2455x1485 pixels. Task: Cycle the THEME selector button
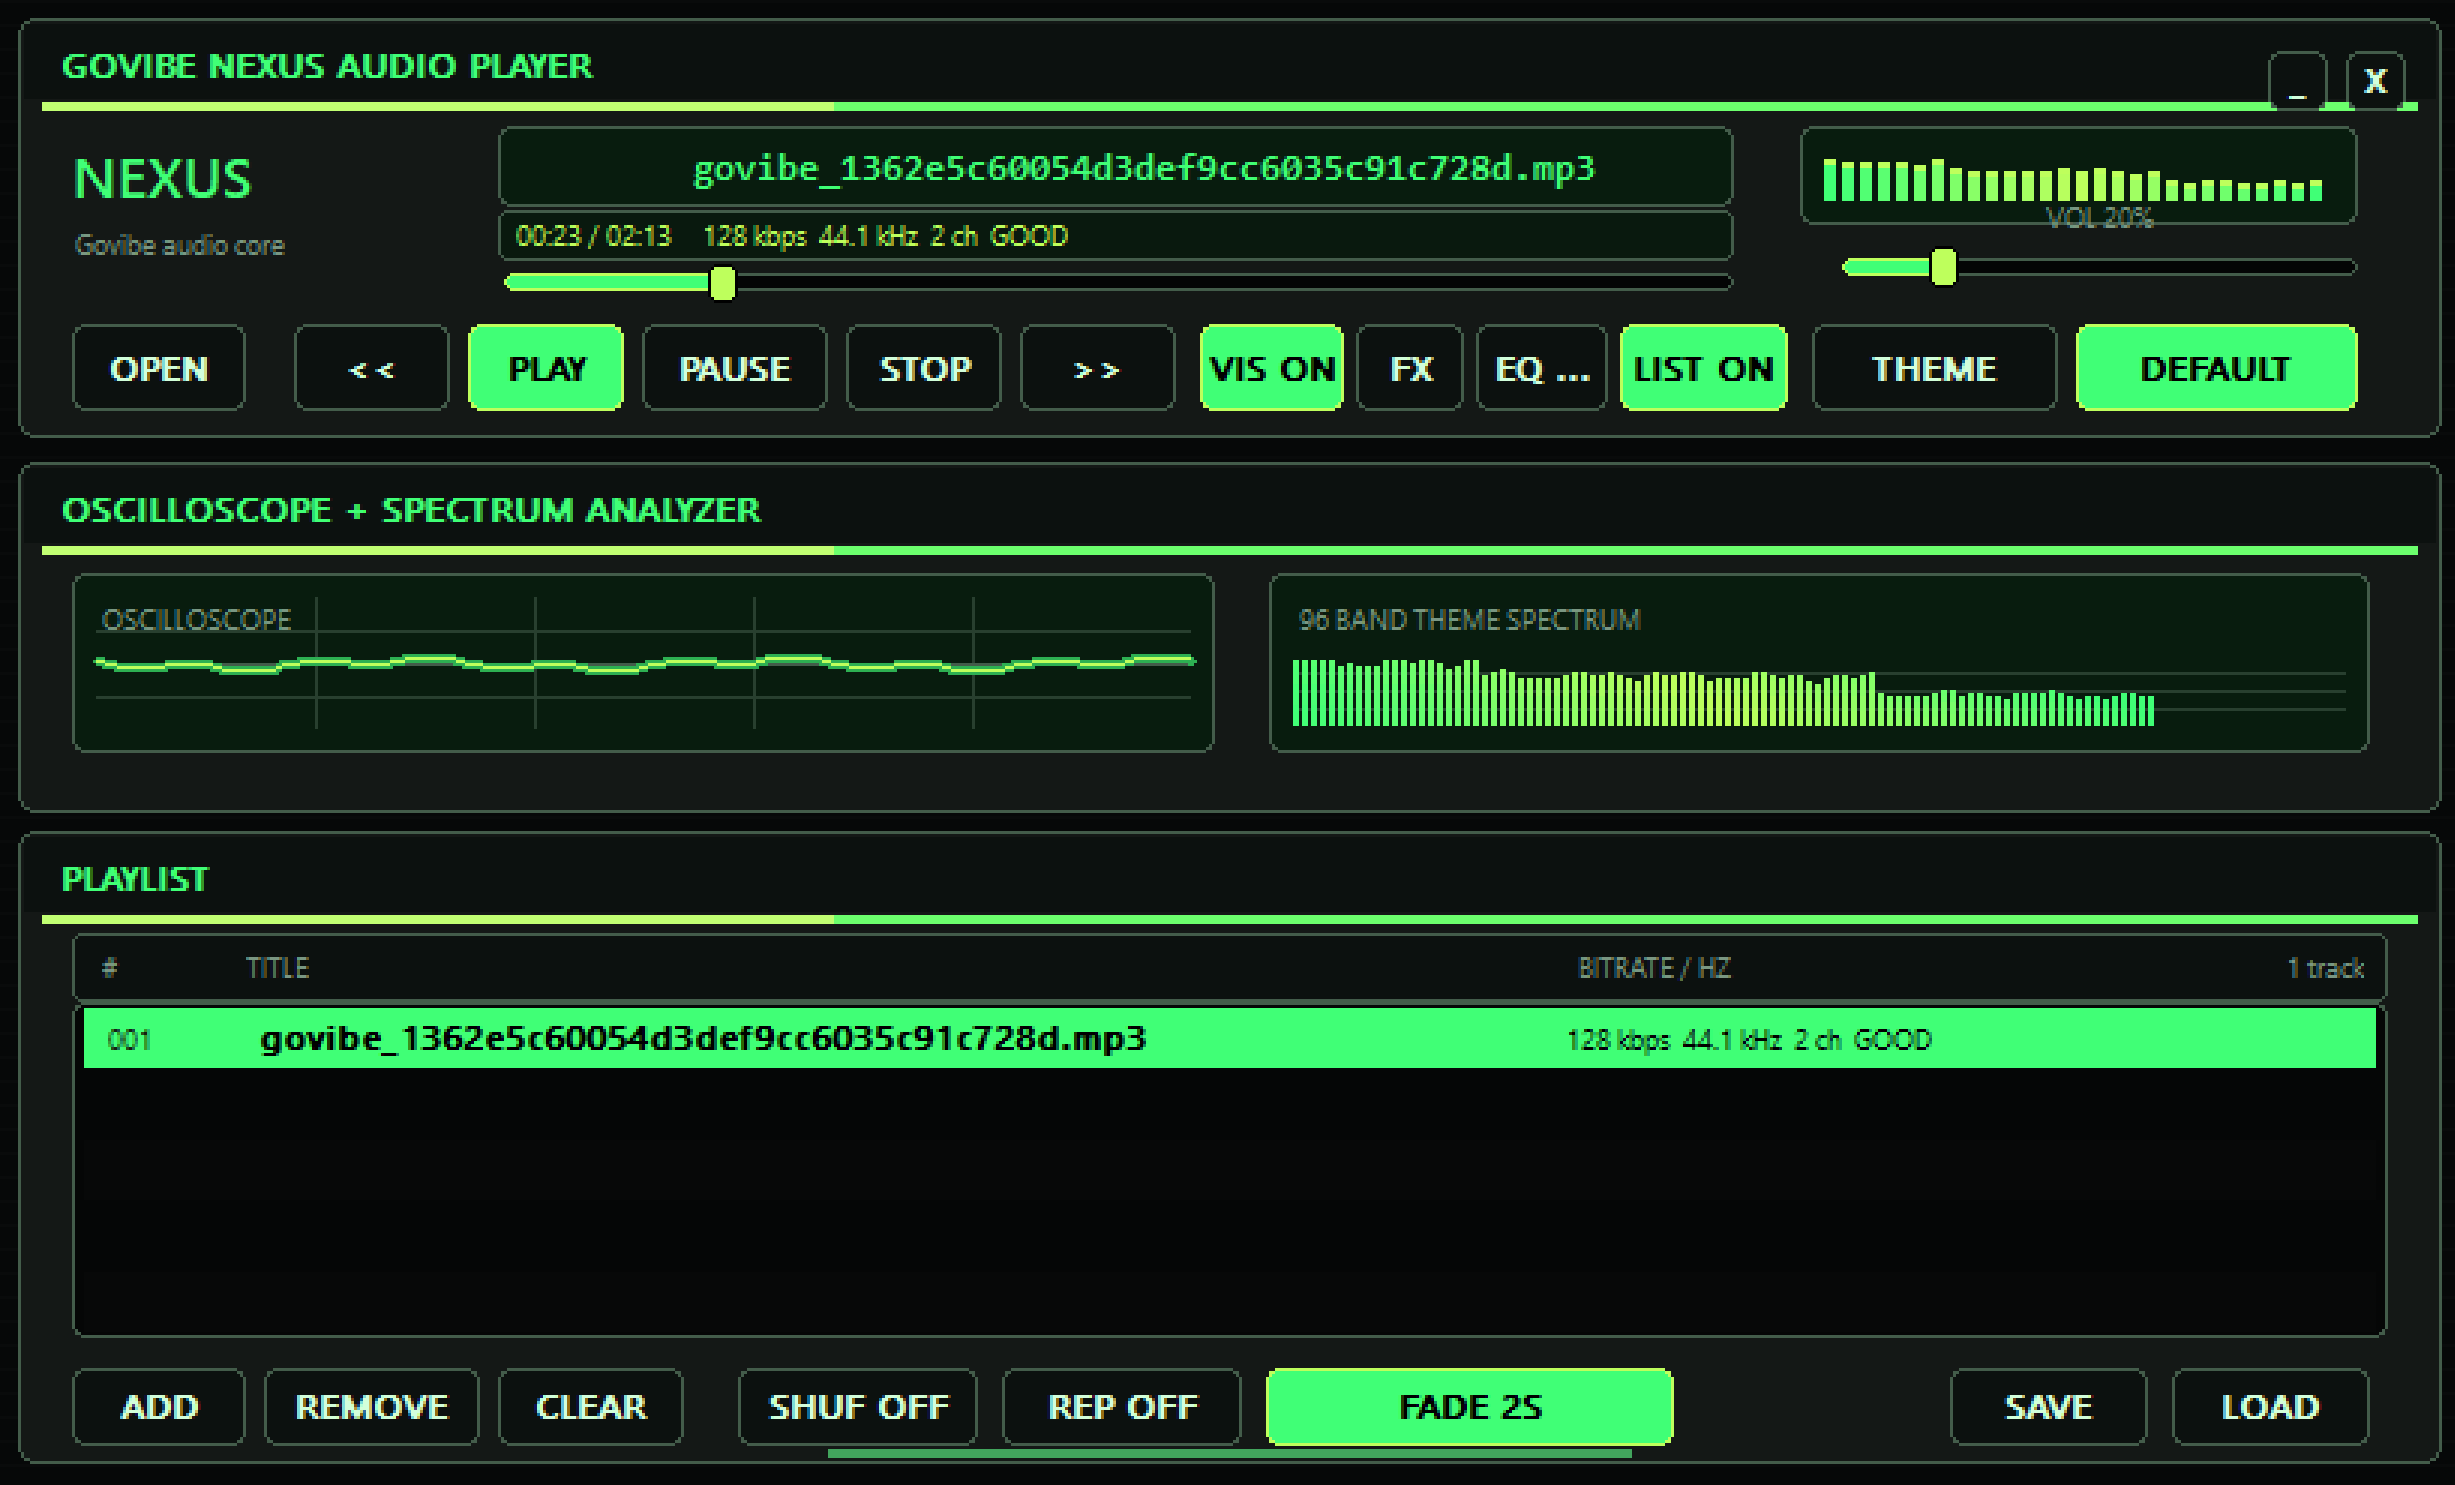point(1933,368)
